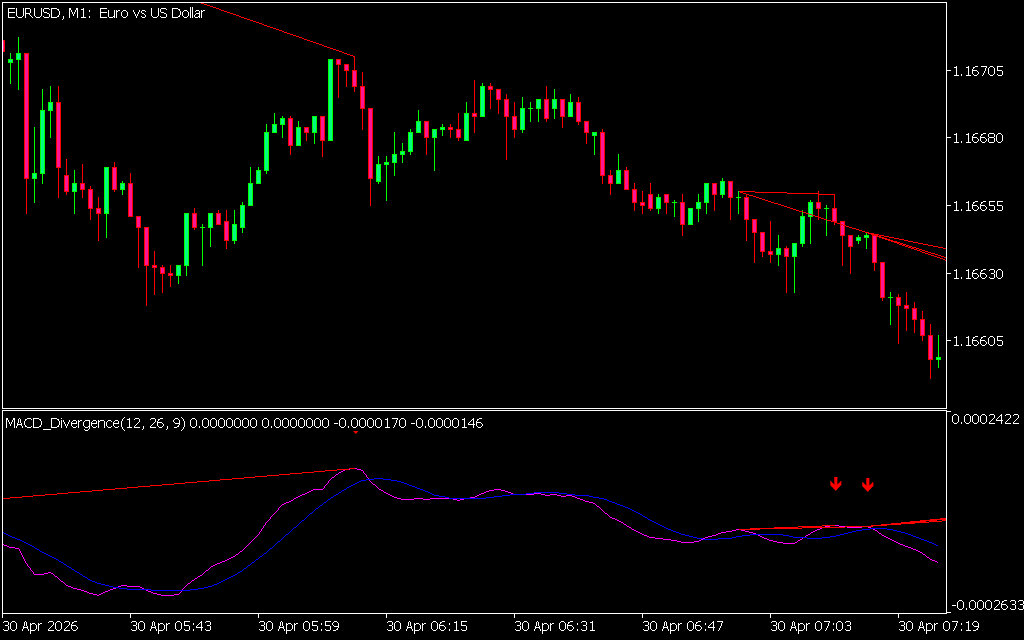This screenshot has width=1024, height=640.
Task: Click the 30 Apr 05:59 time label
Action: [x=298, y=626]
